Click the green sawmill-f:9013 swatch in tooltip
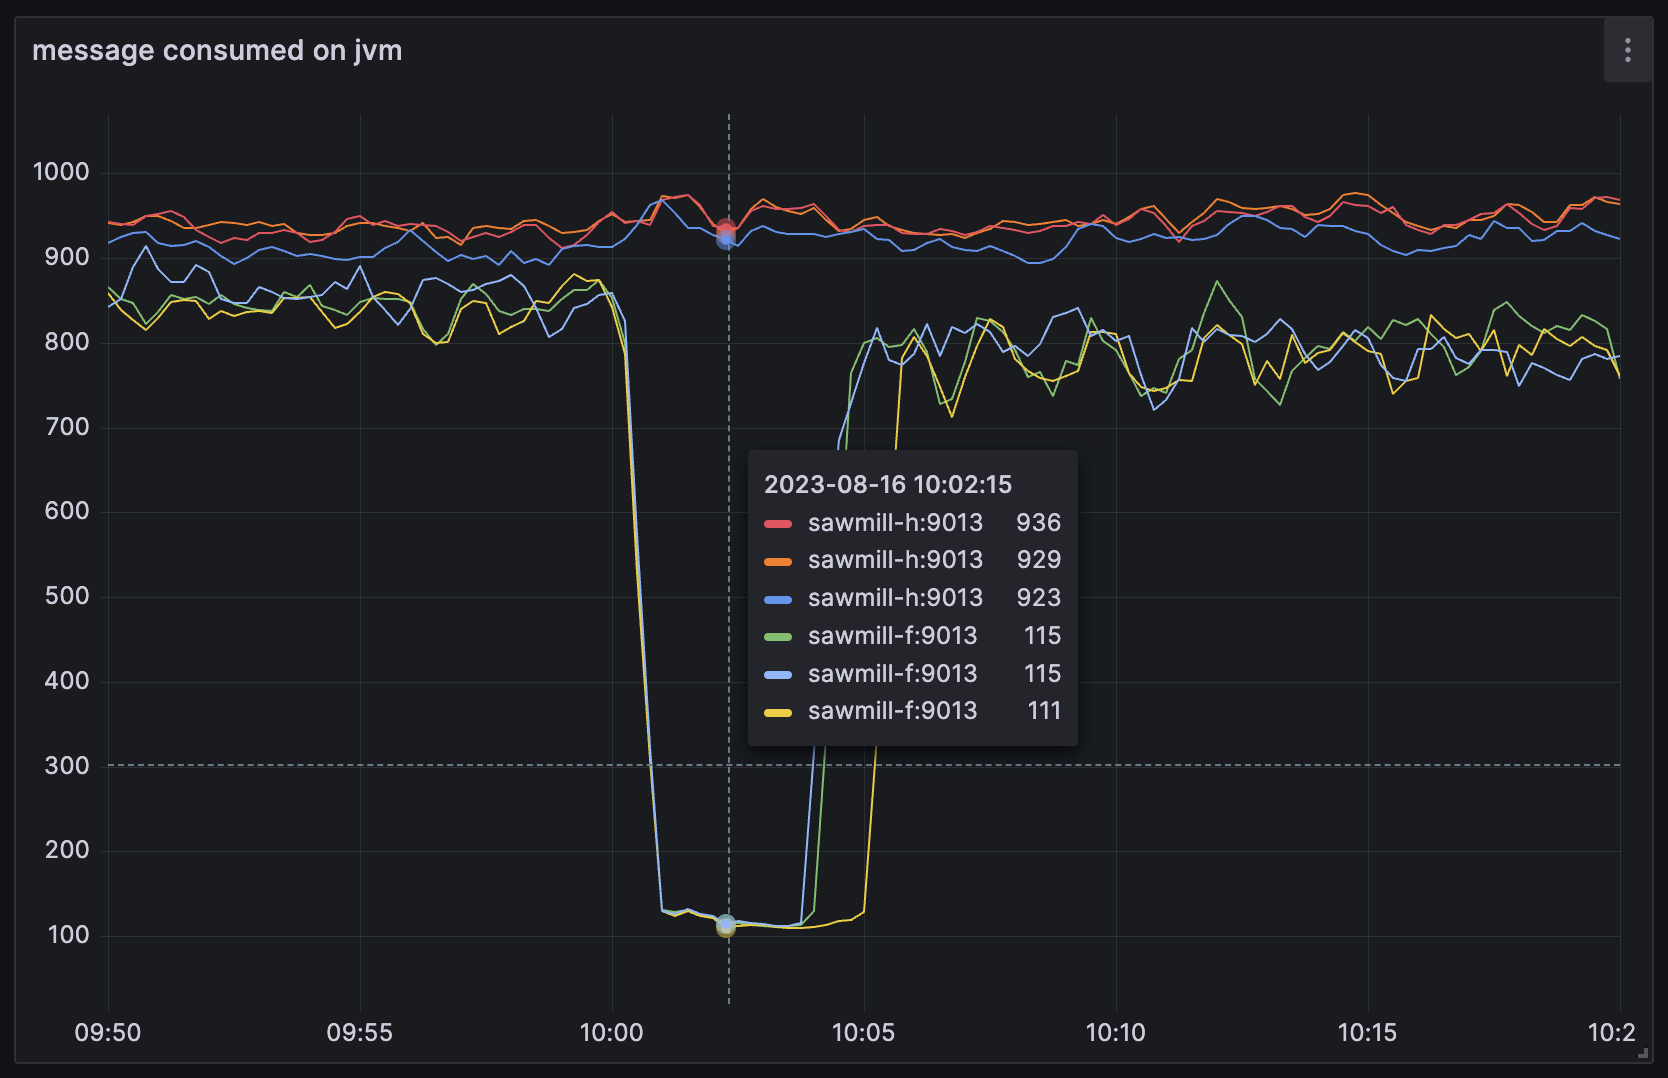1668x1078 pixels. (778, 637)
